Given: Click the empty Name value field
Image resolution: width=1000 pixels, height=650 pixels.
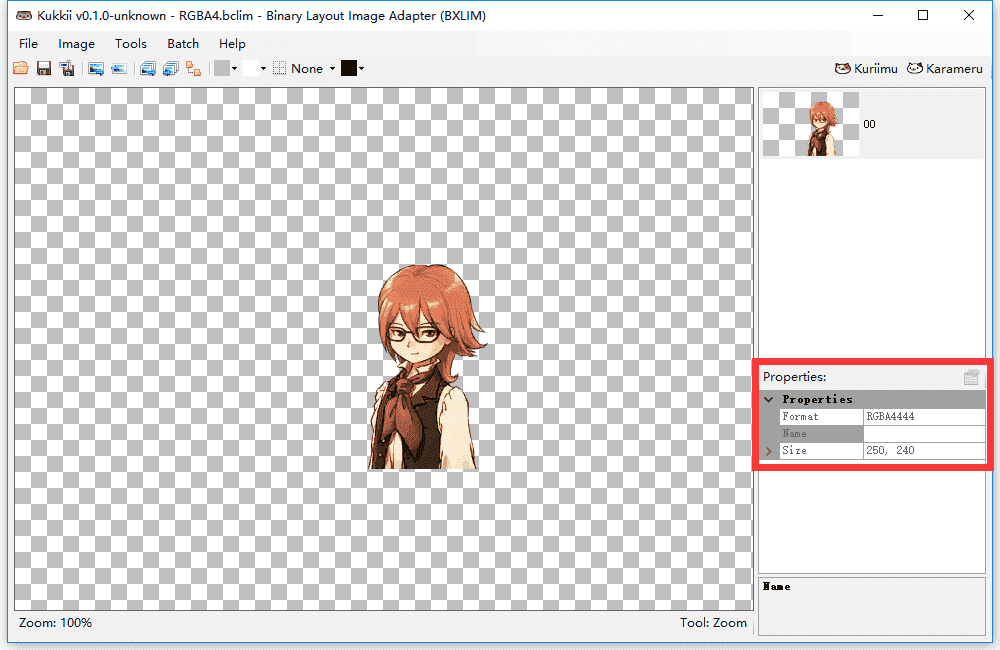Looking at the screenshot, I should pos(923,434).
